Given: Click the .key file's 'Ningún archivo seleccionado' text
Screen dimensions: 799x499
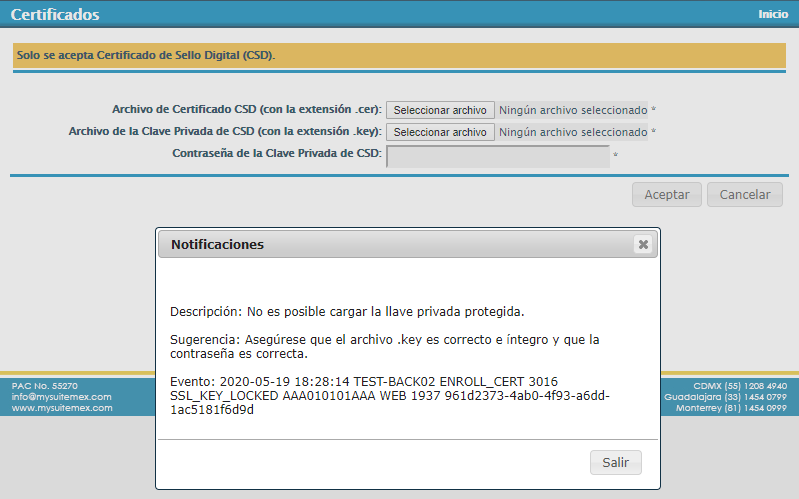Looking at the screenshot, I should 573,132.
